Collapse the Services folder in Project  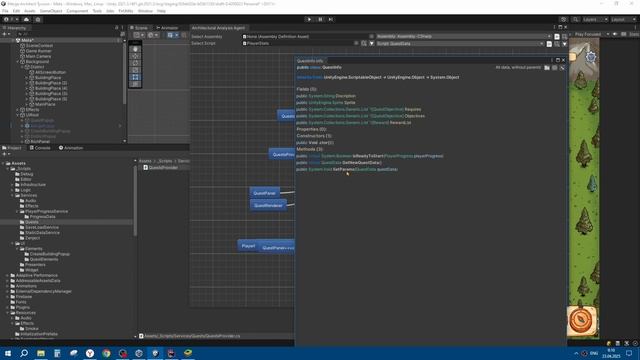point(13,196)
